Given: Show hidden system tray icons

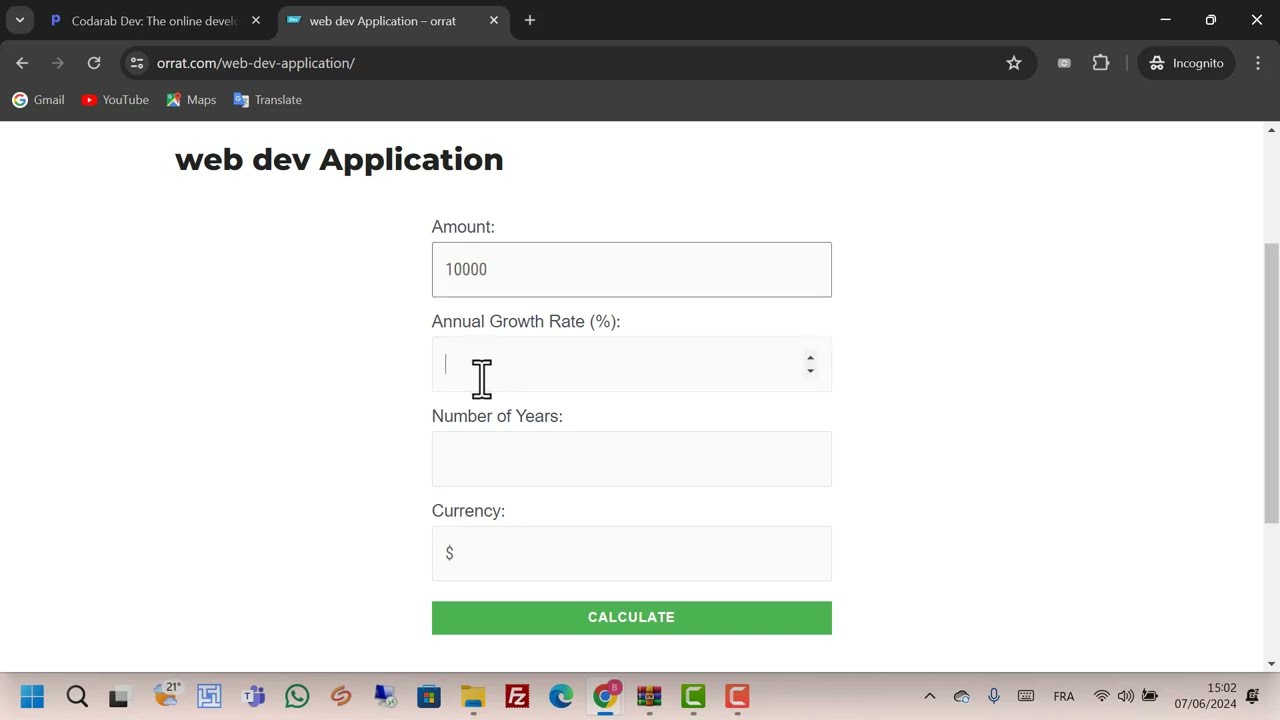Looking at the screenshot, I should point(929,696).
